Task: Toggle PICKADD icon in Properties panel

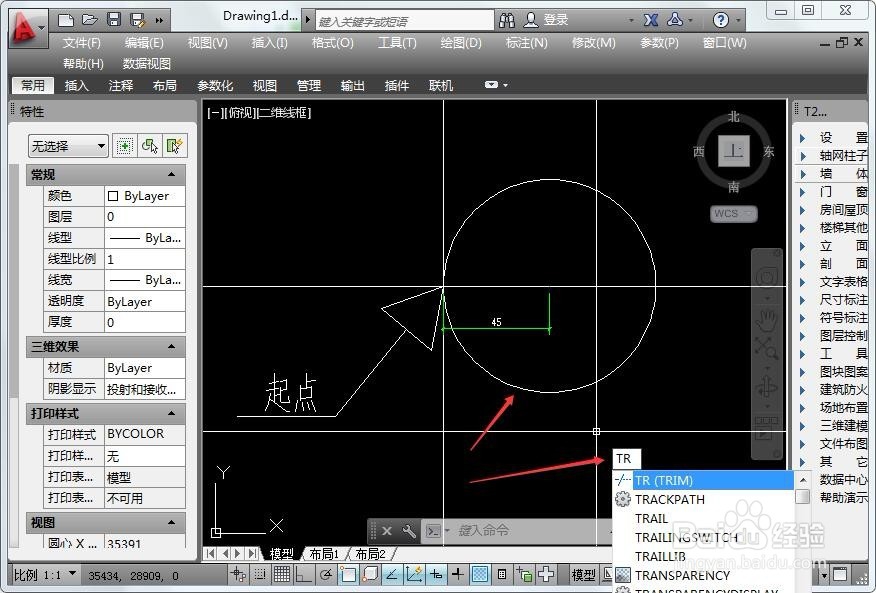Action: coord(125,146)
